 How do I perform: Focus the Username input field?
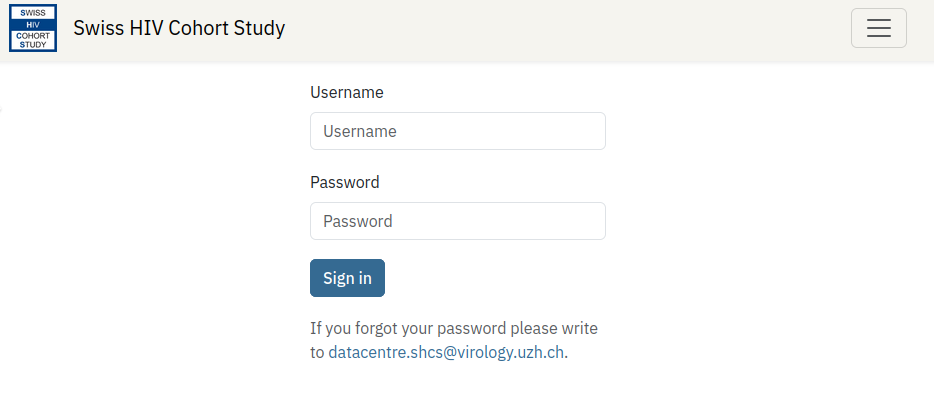pos(457,131)
